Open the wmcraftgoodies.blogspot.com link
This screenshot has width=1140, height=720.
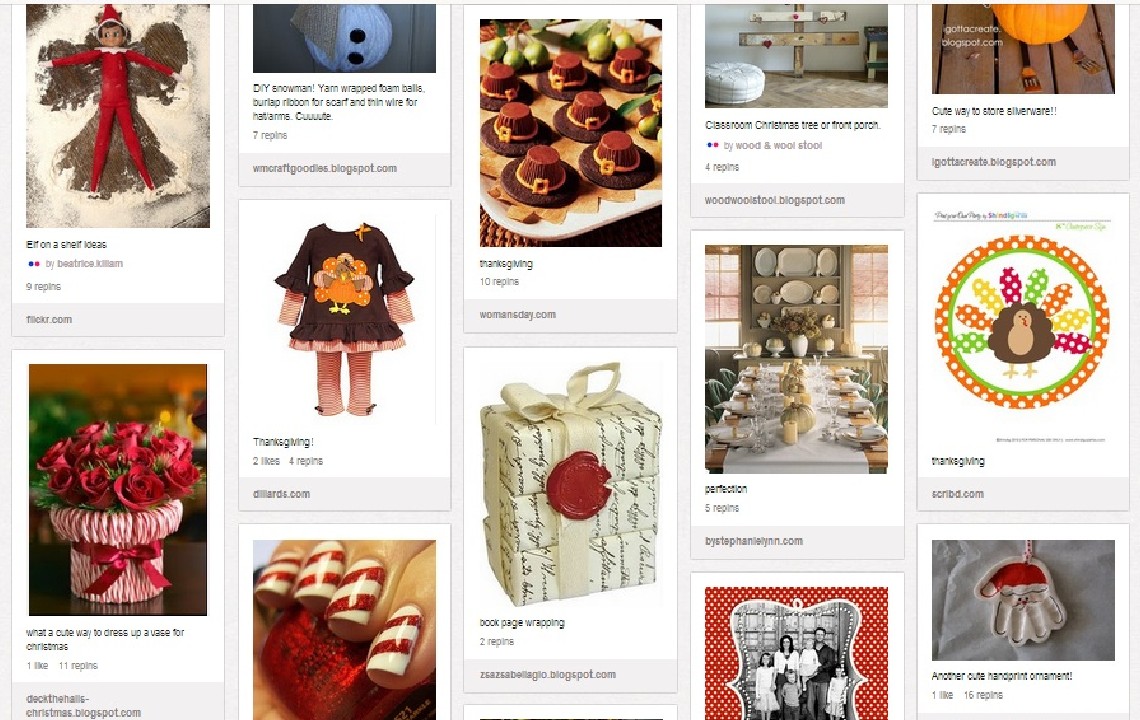[325, 169]
